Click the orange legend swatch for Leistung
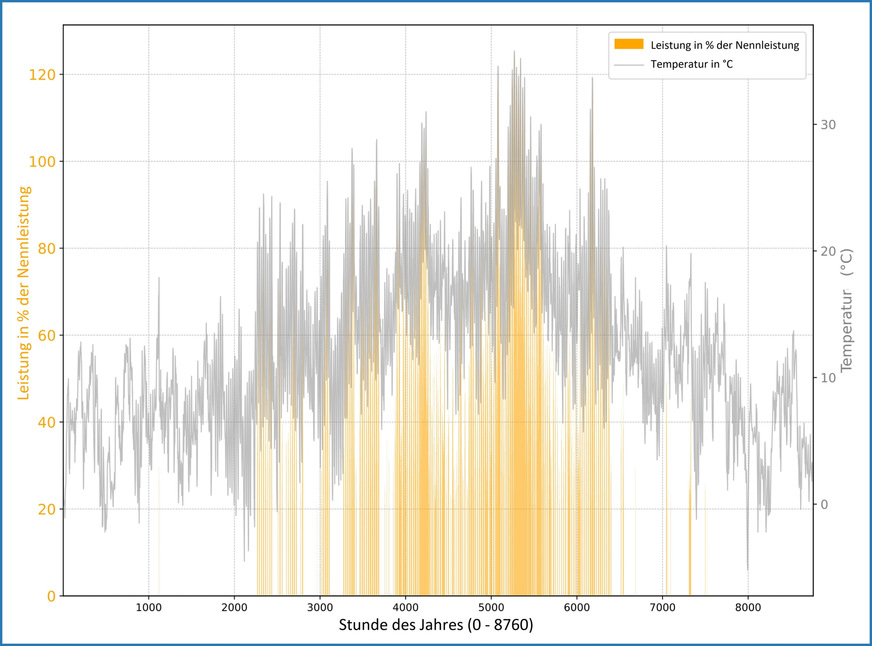The image size is (872, 646). (629, 44)
